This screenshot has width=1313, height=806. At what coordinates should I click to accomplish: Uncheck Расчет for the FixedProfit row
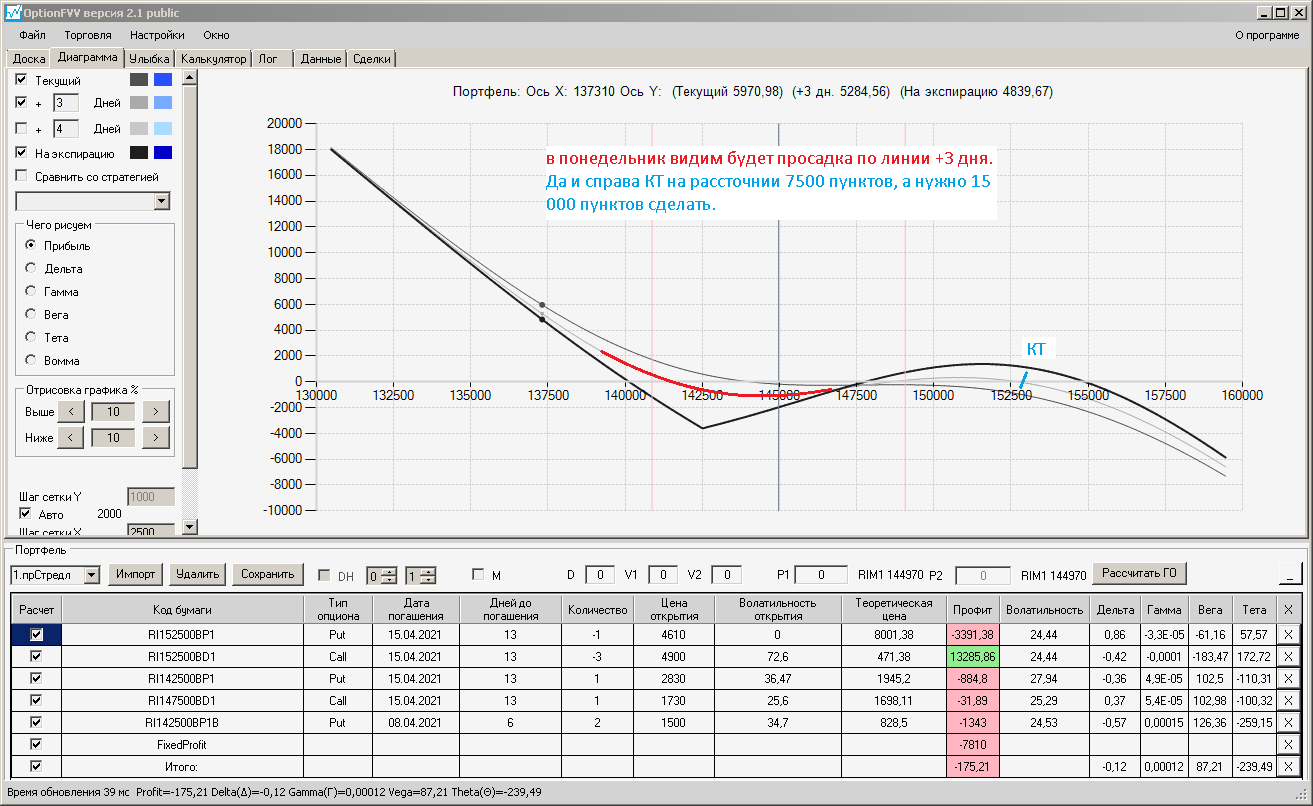click(x=37, y=744)
